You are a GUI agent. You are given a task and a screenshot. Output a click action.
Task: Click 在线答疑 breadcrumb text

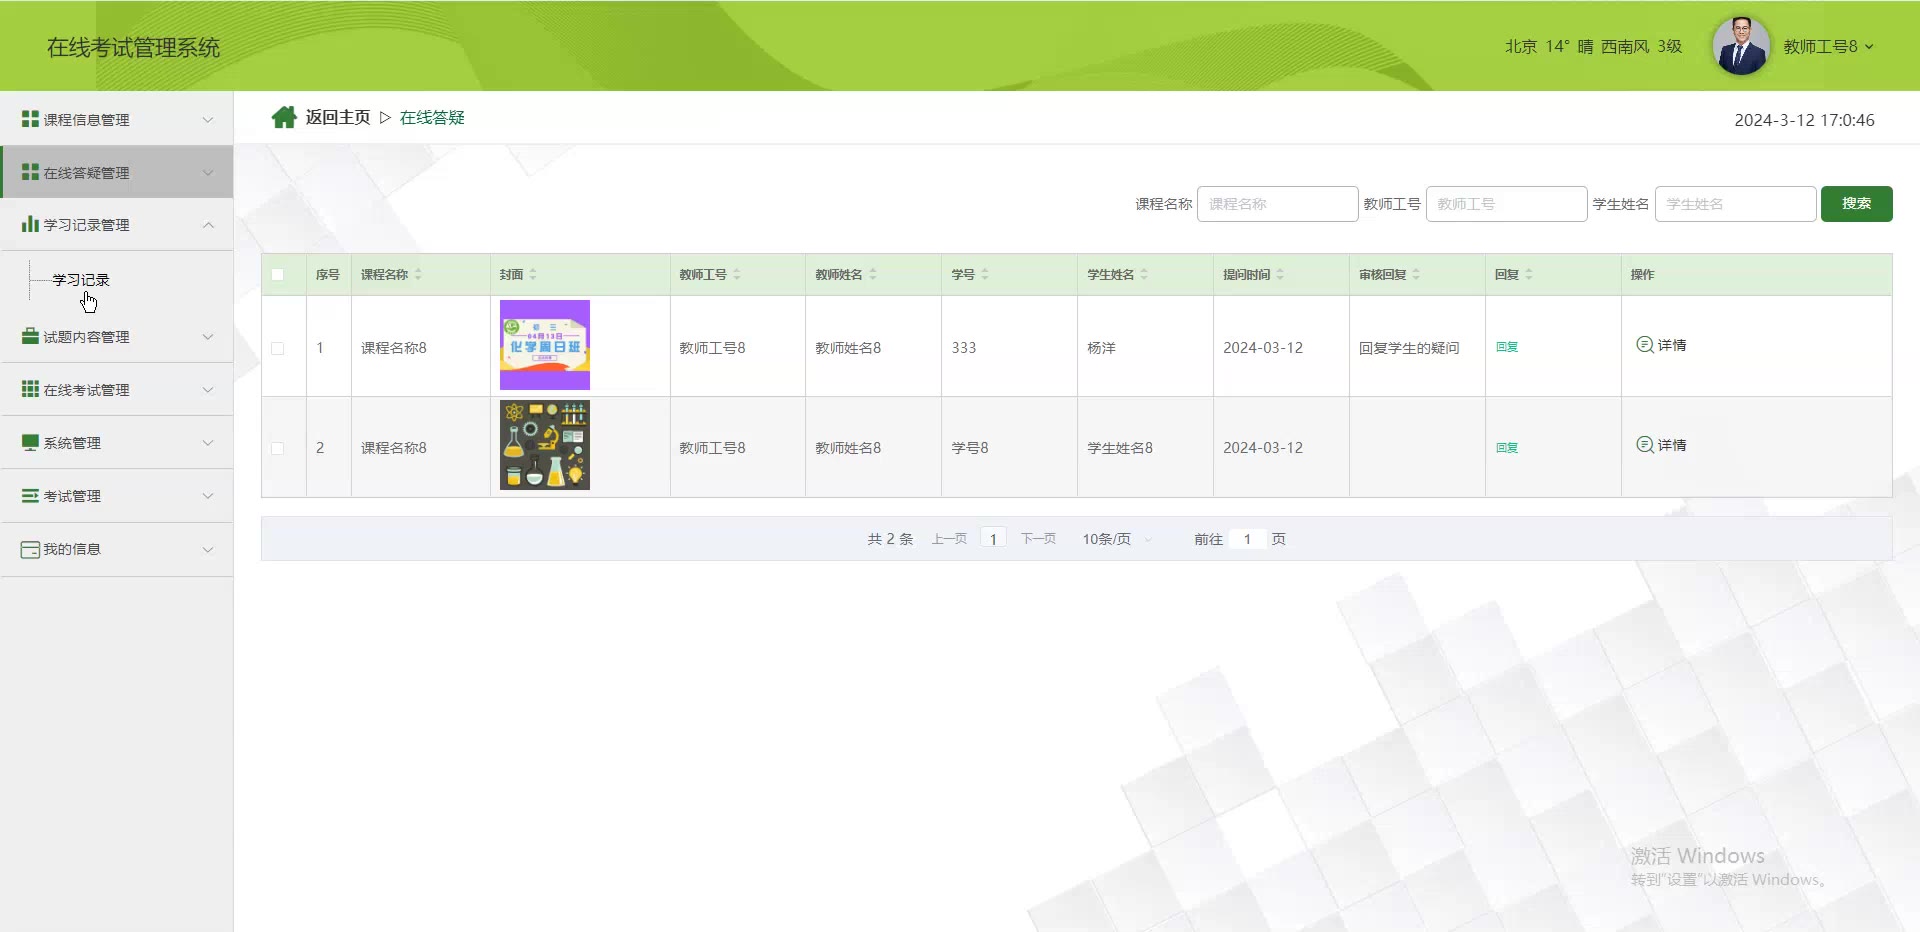click(432, 118)
